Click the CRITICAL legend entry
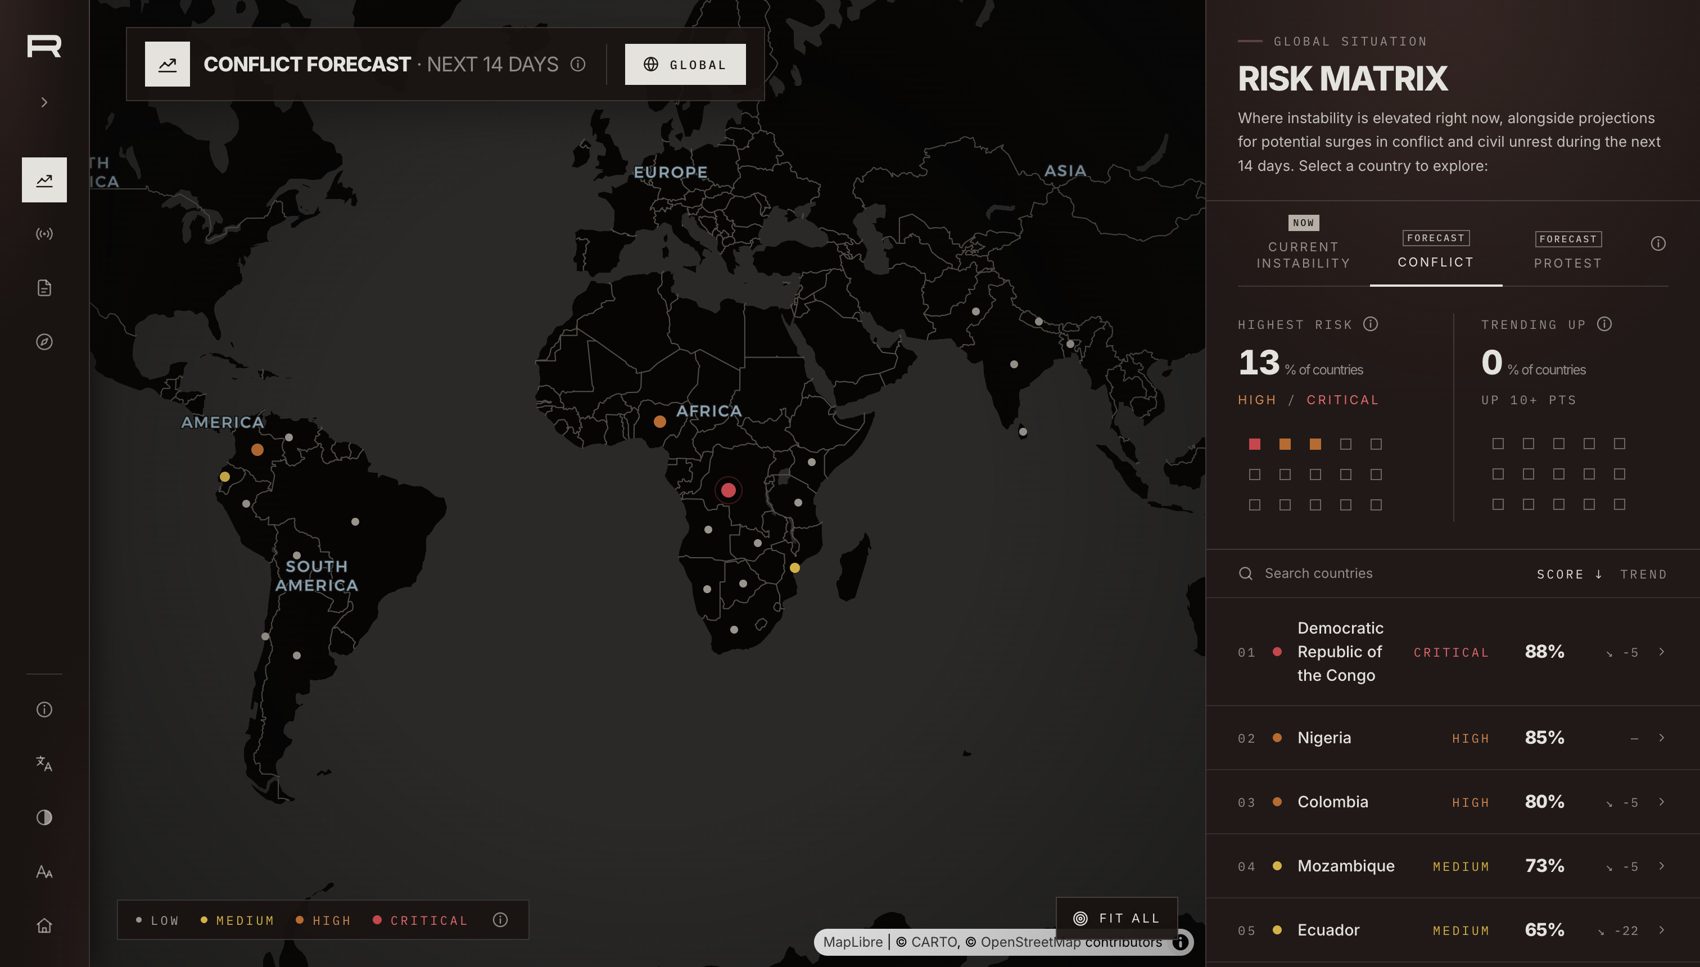The height and width of the screenshot is (967, 1700). point(420,920)
